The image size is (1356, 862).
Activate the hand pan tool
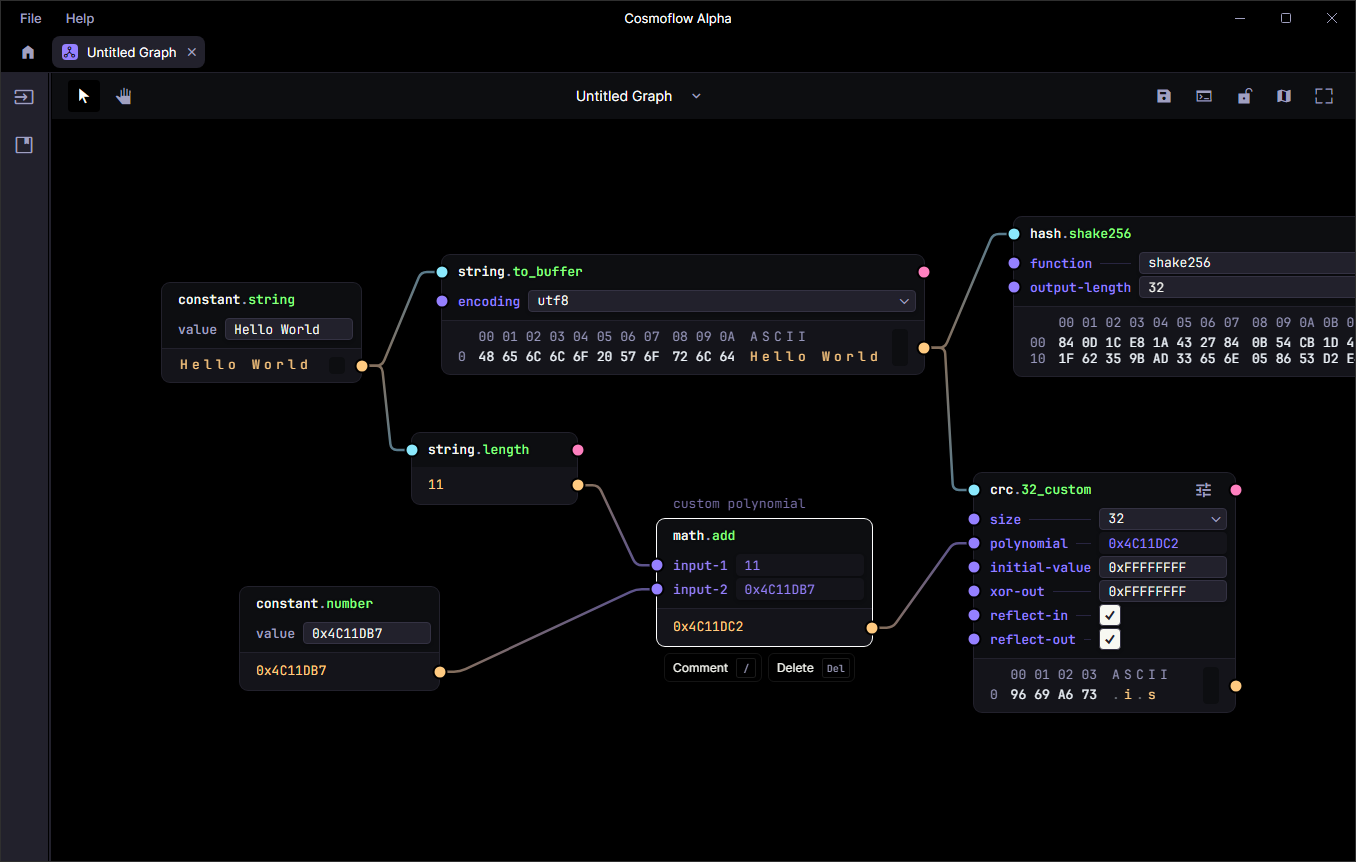coord(124,96)
